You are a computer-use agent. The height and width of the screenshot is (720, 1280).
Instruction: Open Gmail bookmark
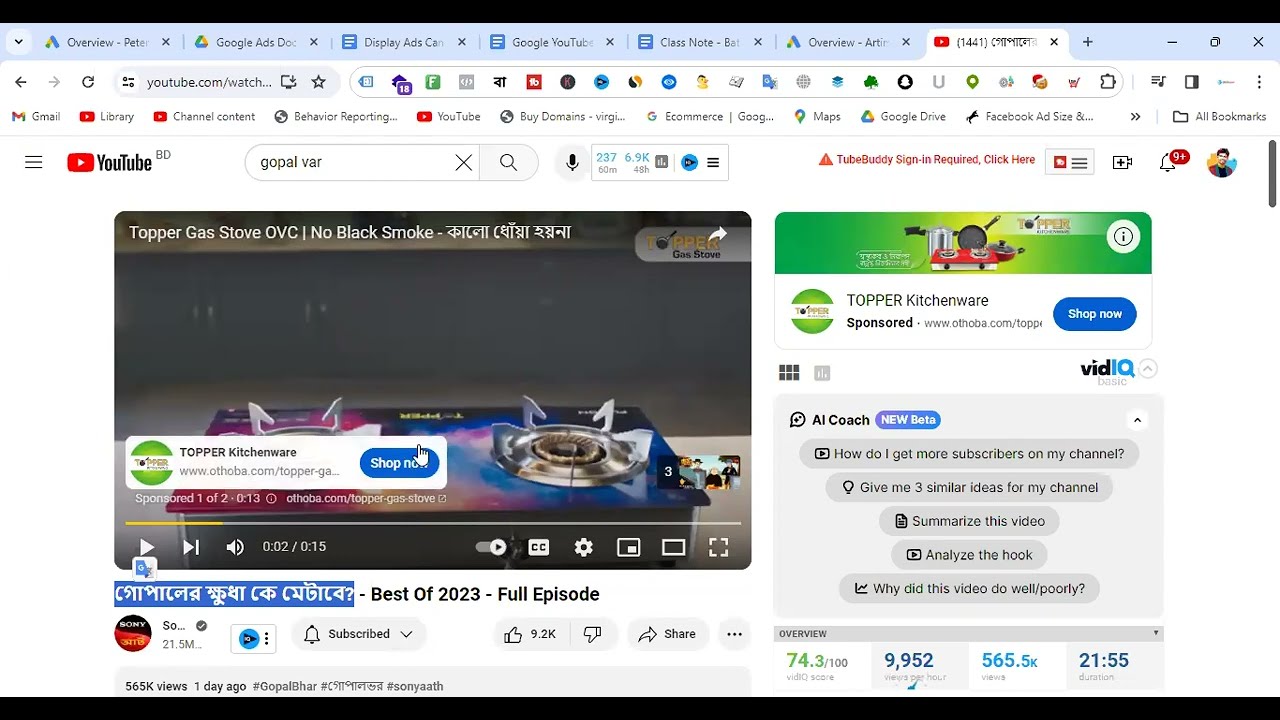click(36, 116)
